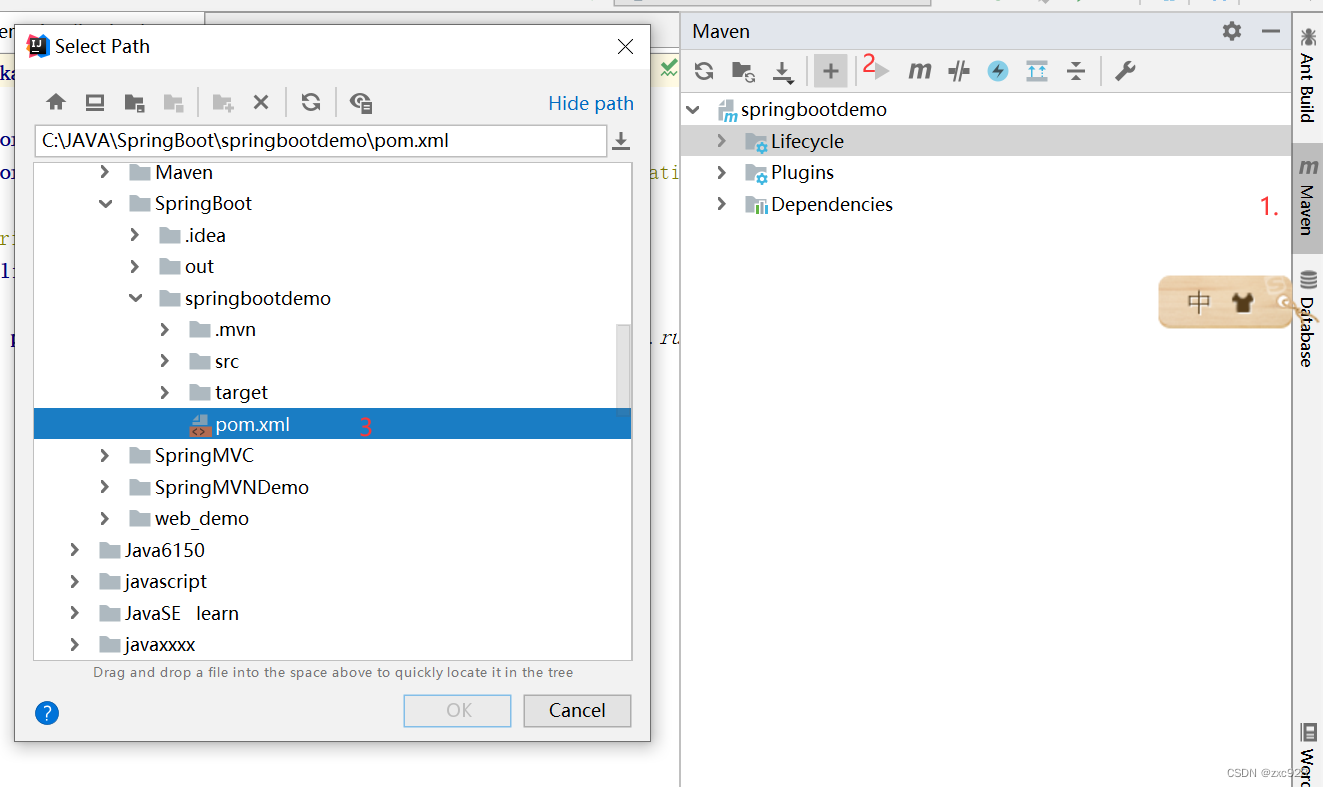This screenshot has width=1323, height=787.
Task: Select the web_demo folder
Action: (x=202, y=519)
